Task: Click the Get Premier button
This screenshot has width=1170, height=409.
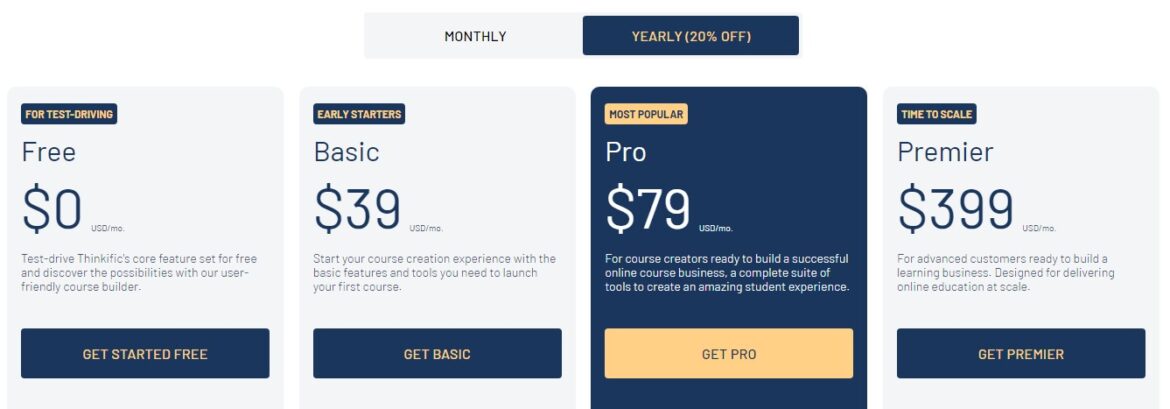Action: (1021, 354)
